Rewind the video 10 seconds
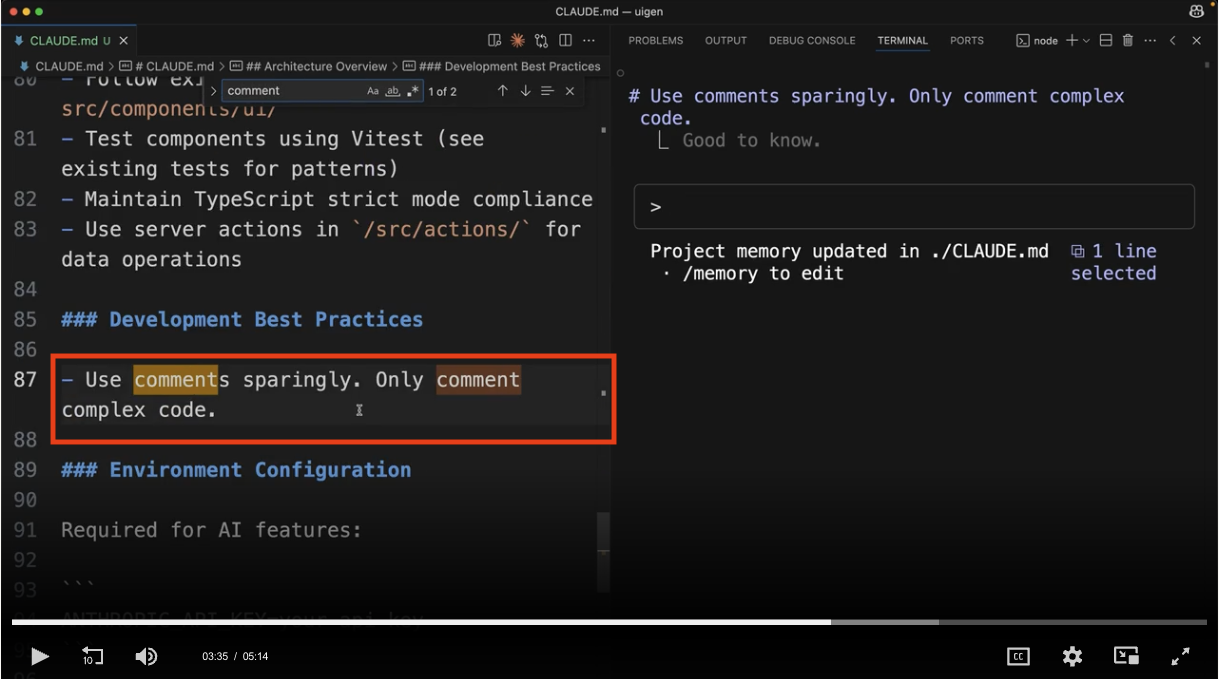 tap(92, 656)
